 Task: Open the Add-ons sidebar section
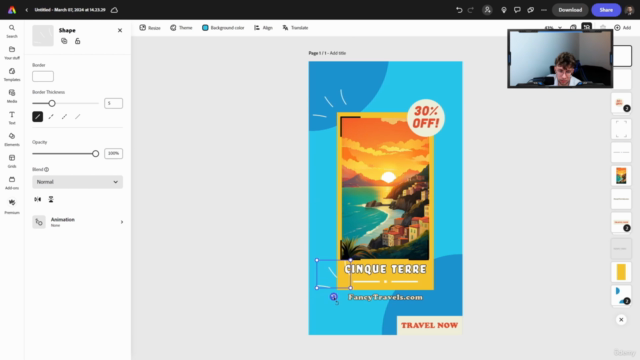click(12, 182)
